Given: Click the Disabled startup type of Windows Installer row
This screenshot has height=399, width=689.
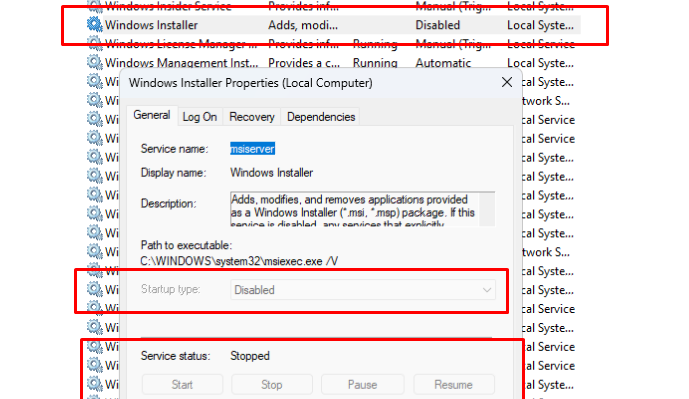Looking at the screenshot, I should (438, 25).
